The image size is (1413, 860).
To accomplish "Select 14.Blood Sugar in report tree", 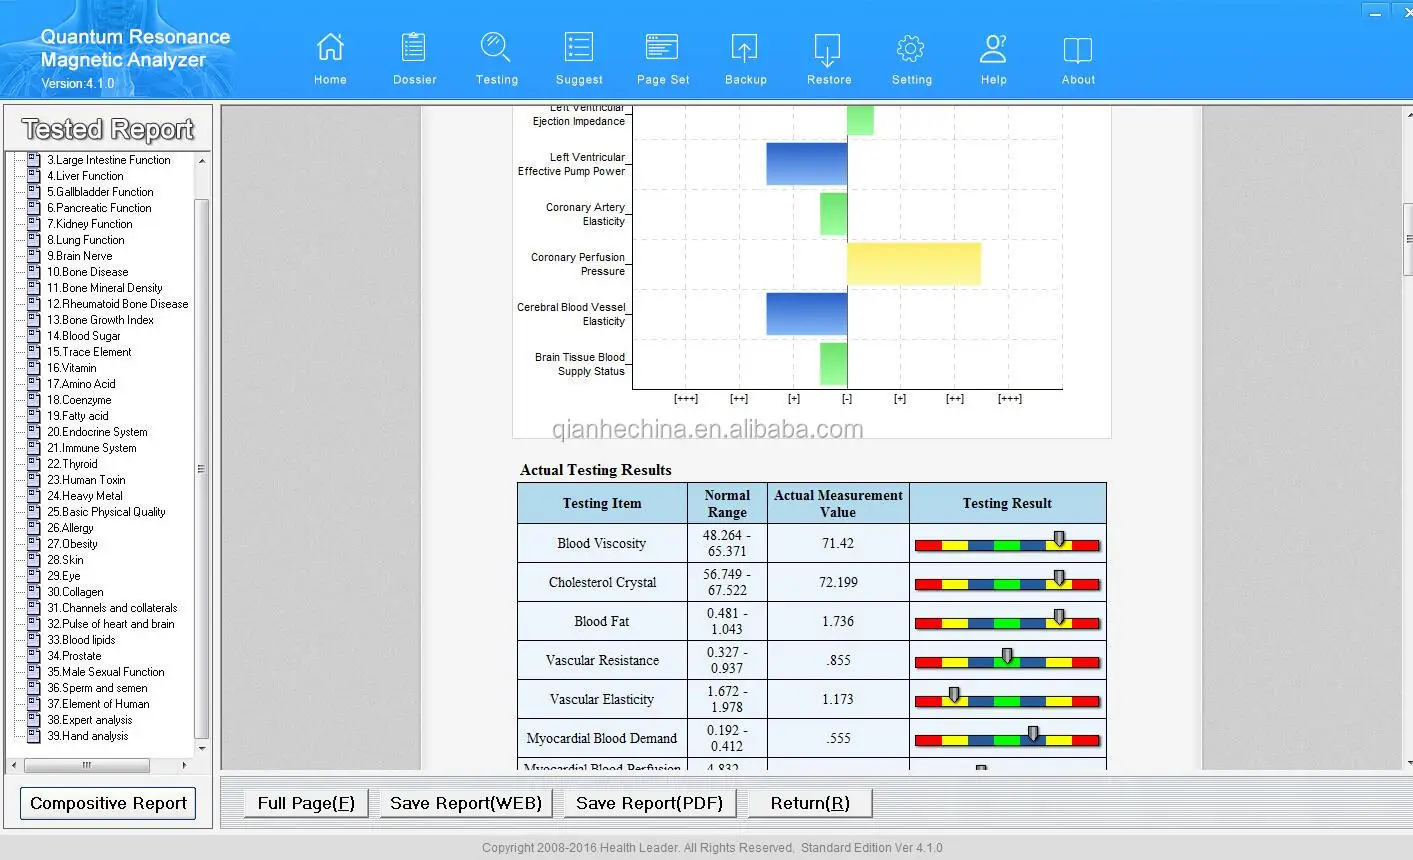I will (x=84, y=336).
